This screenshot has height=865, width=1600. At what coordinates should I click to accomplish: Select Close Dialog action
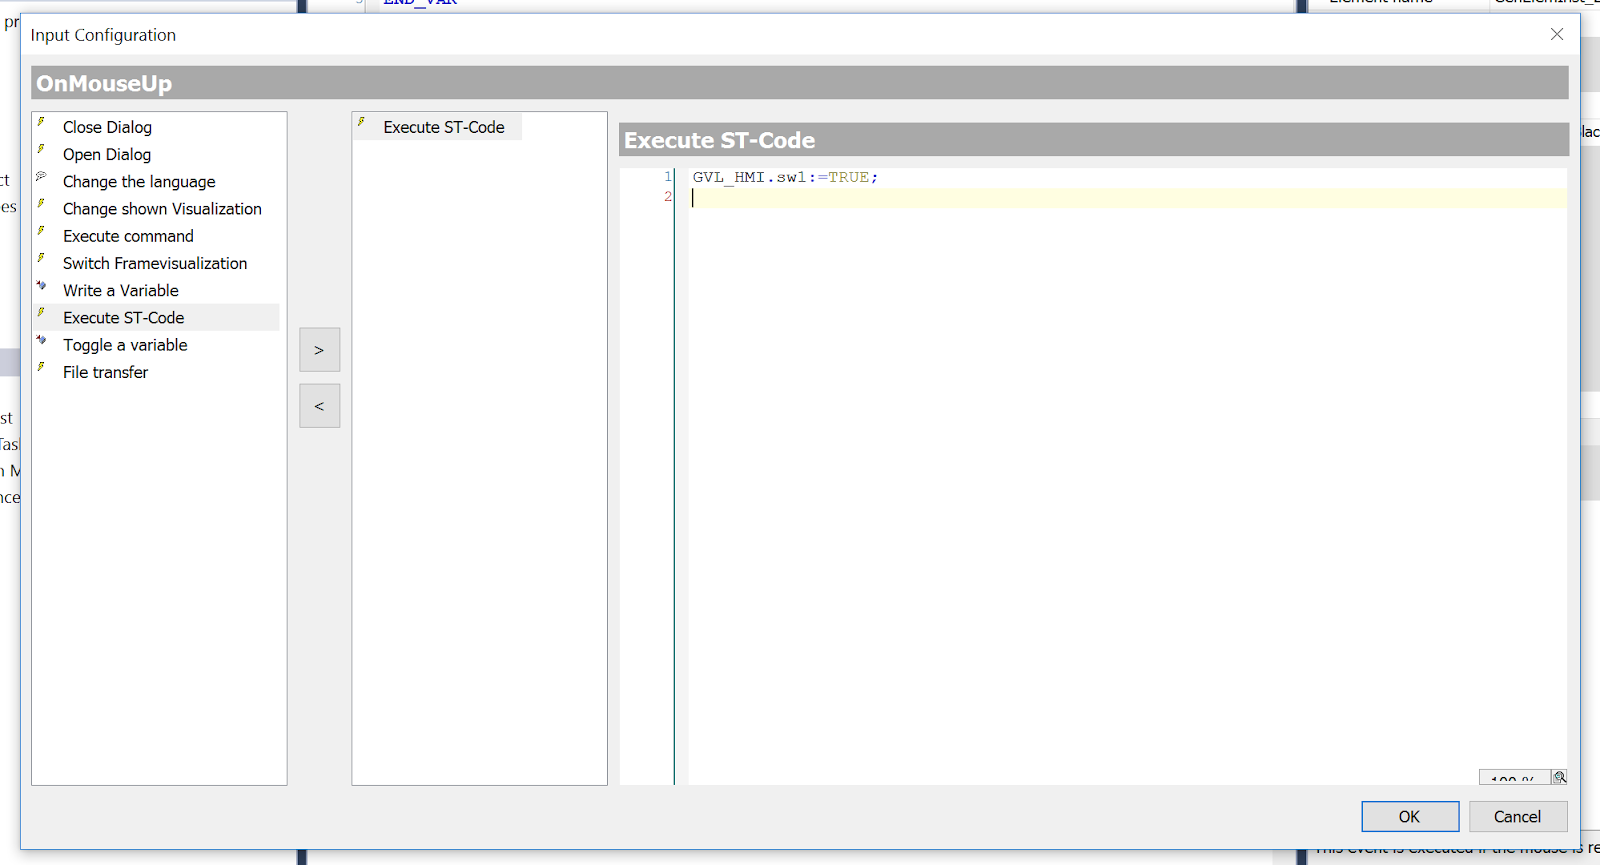107,127
